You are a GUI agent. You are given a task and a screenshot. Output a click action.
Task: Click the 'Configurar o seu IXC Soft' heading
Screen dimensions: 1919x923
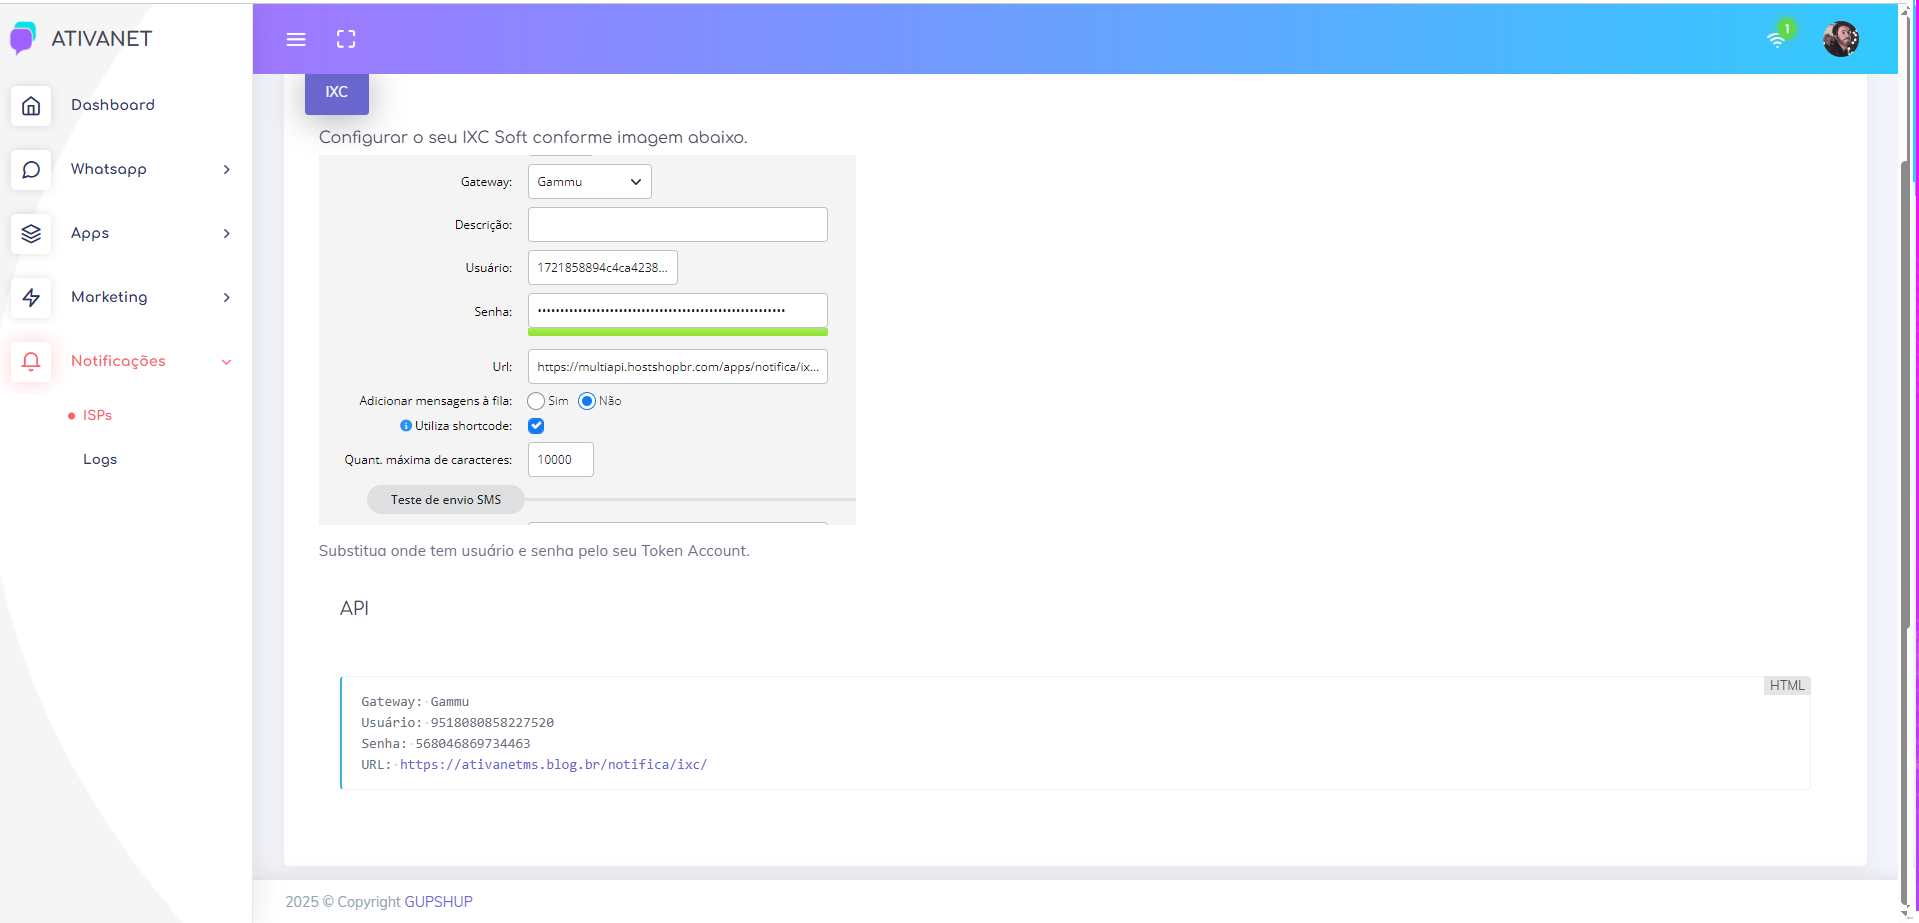pyautogui.click(x=533, y=137)
